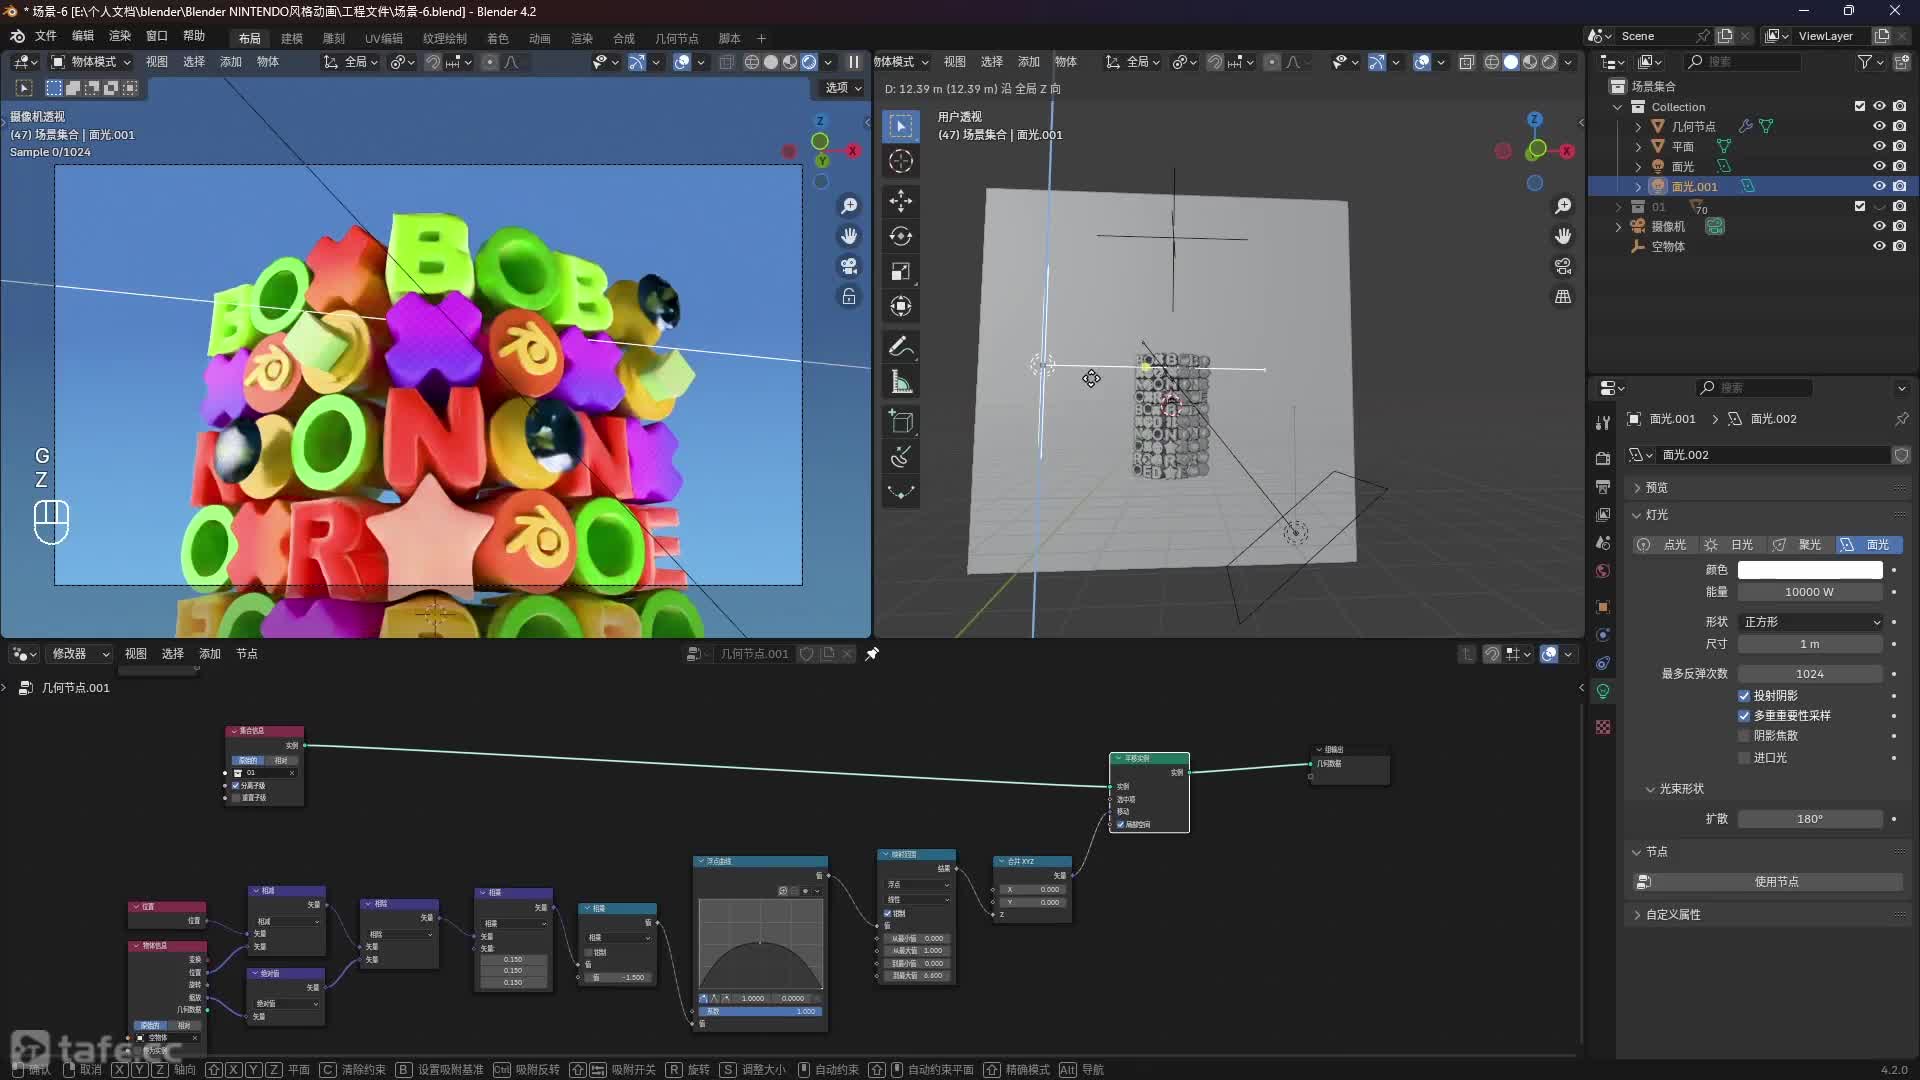Open 节点 menu in node editor
The width and height of the screenshot is (1920, 1080).
pos(247,654)
